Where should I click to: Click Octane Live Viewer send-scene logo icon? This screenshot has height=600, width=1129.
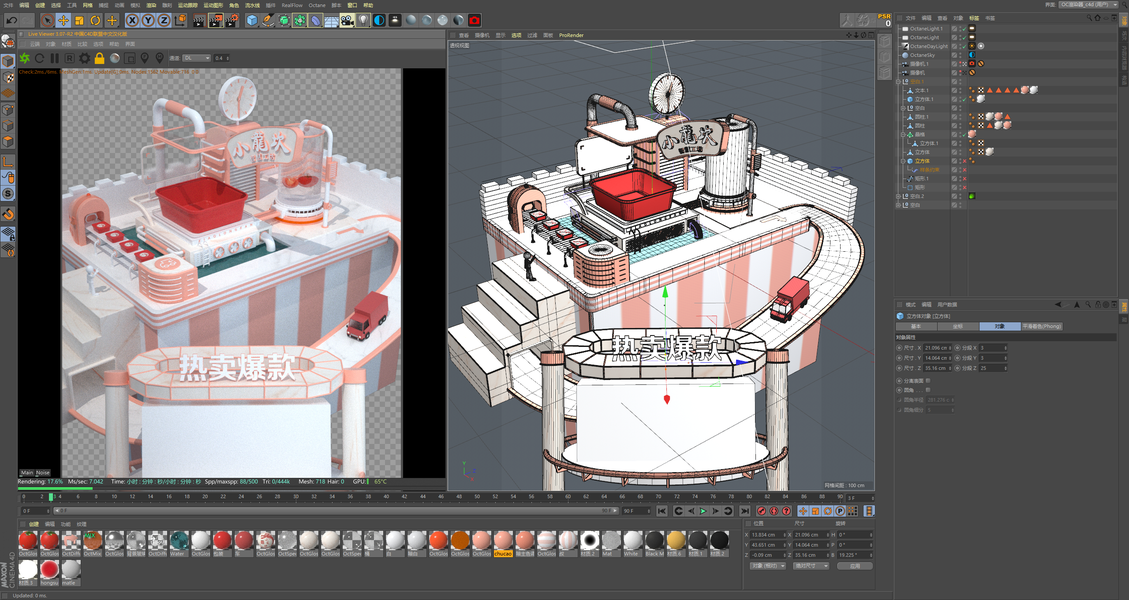[x=24, y=58]
